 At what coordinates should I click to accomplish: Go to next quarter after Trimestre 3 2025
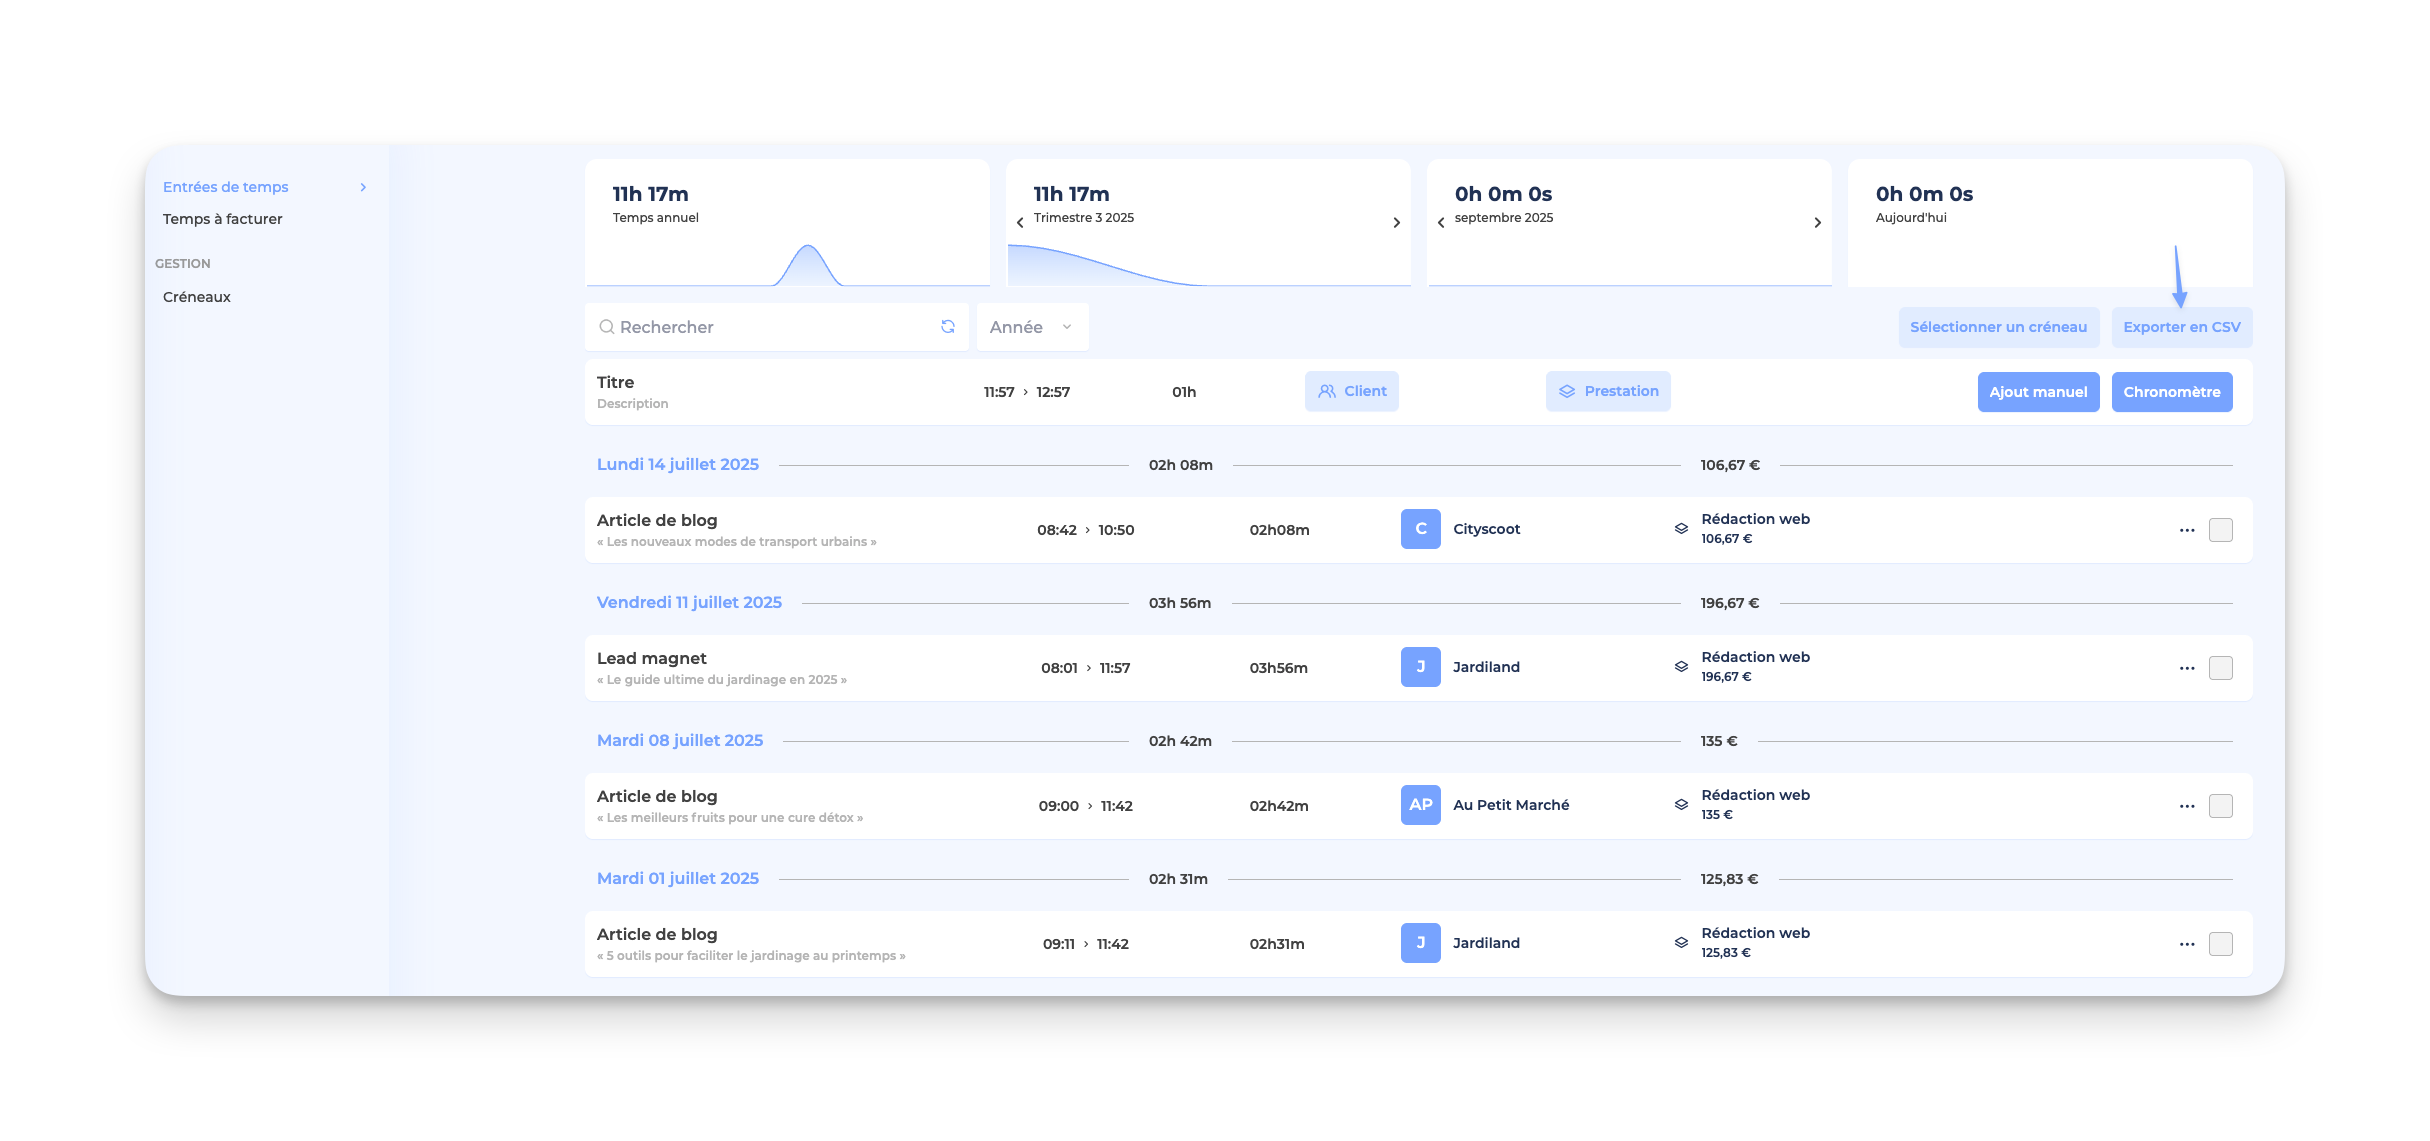1396,223
